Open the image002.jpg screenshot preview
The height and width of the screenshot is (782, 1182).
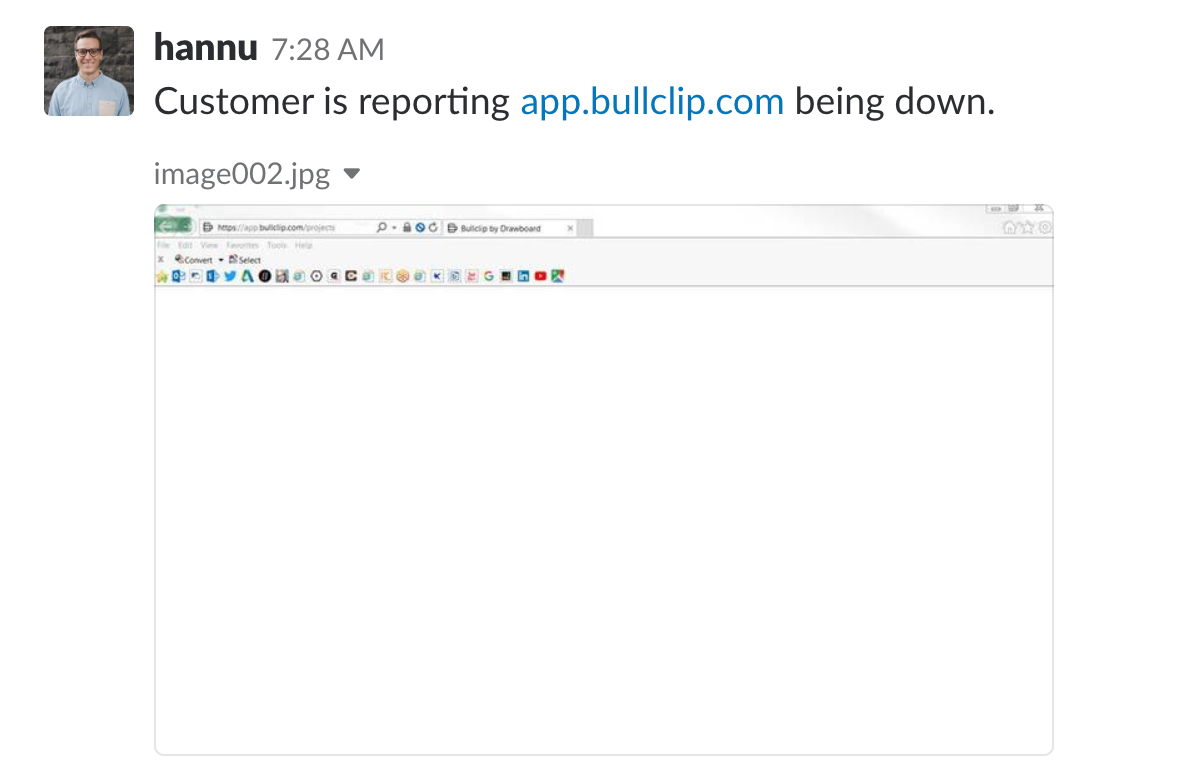pyautogui.click(x=603, y=479)
